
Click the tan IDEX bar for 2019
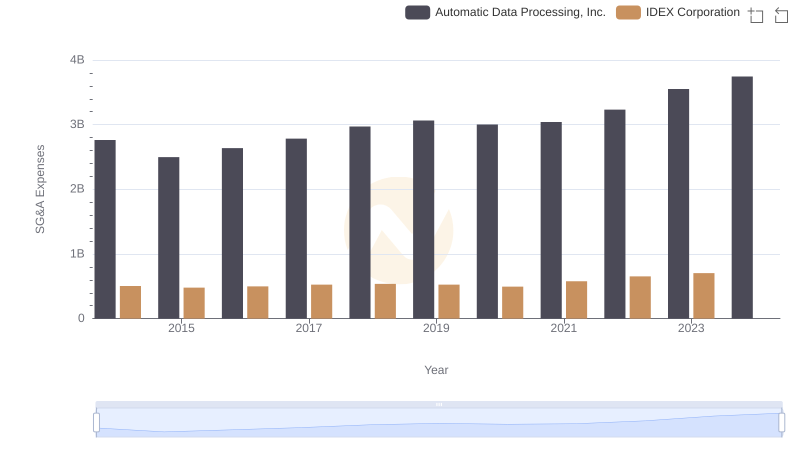pyautogui.click(x=449, y=301)
